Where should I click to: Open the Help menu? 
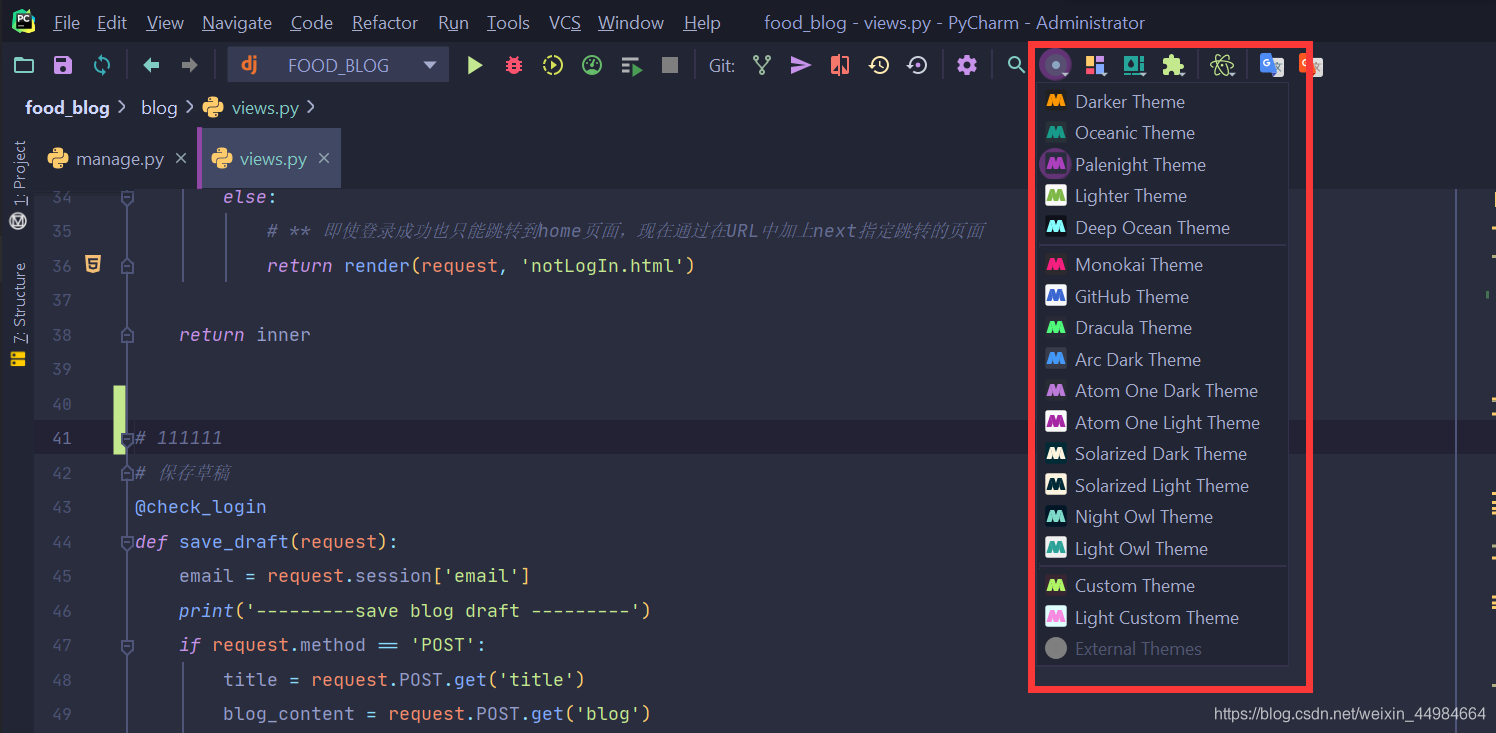[x=702, y=23]
